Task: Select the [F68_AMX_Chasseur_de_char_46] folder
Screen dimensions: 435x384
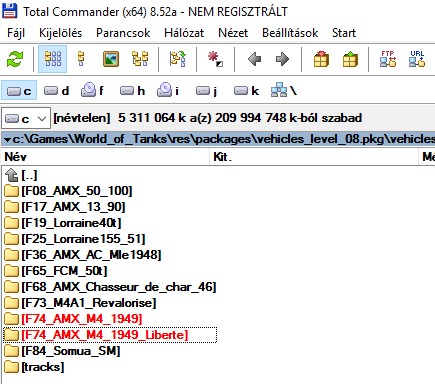Action: coord(119,287)
